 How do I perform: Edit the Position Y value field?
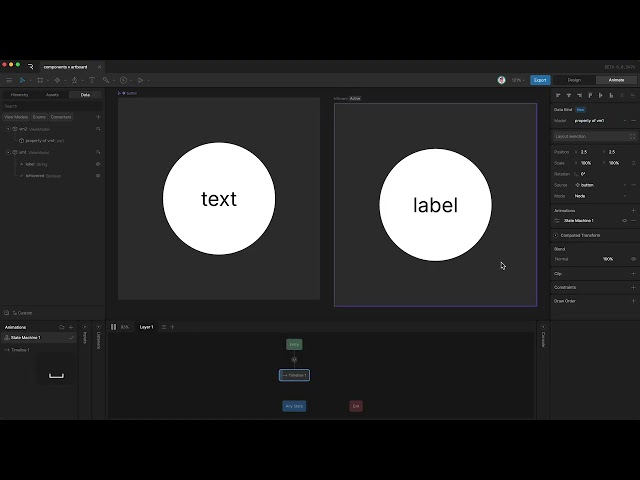tap(617, 152)
